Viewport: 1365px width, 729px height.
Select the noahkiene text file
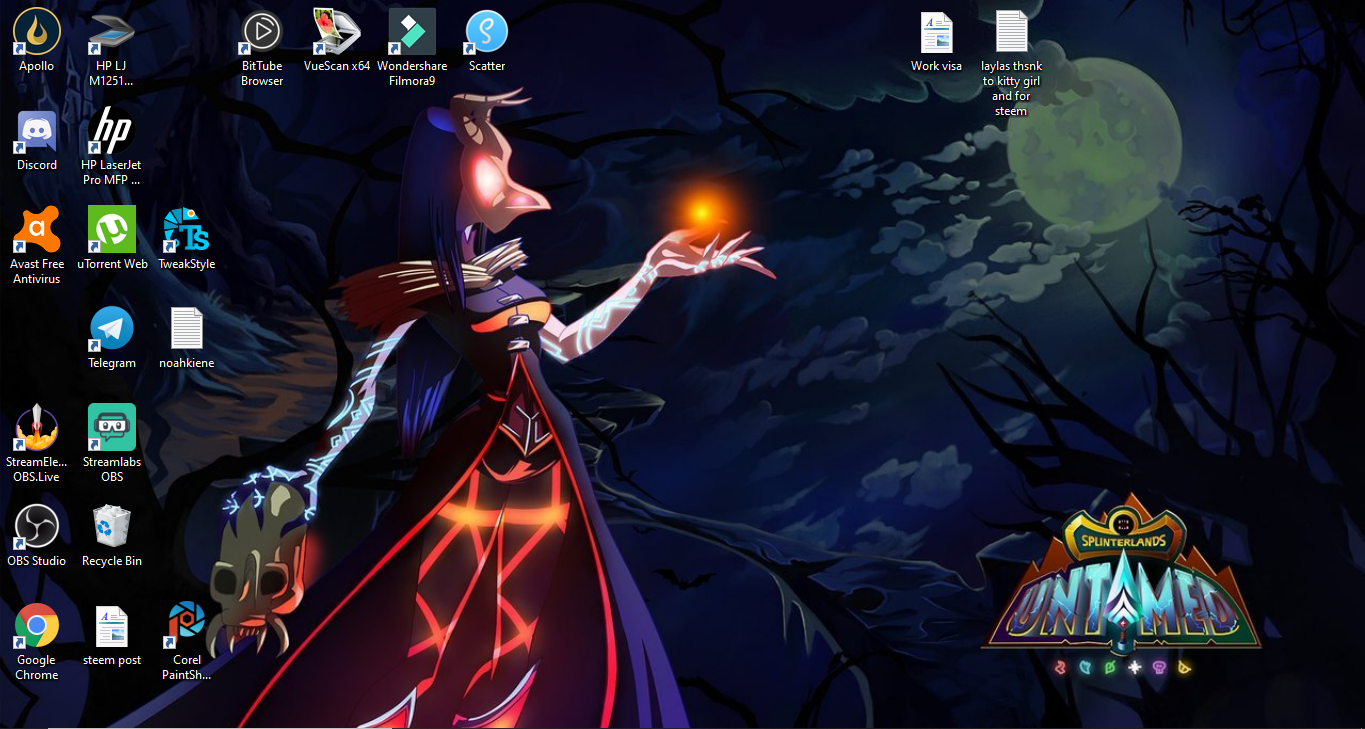[187, 328]
